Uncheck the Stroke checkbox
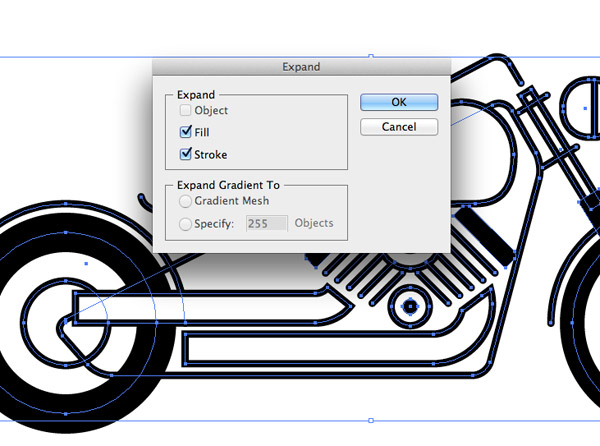 click(186, 154)
